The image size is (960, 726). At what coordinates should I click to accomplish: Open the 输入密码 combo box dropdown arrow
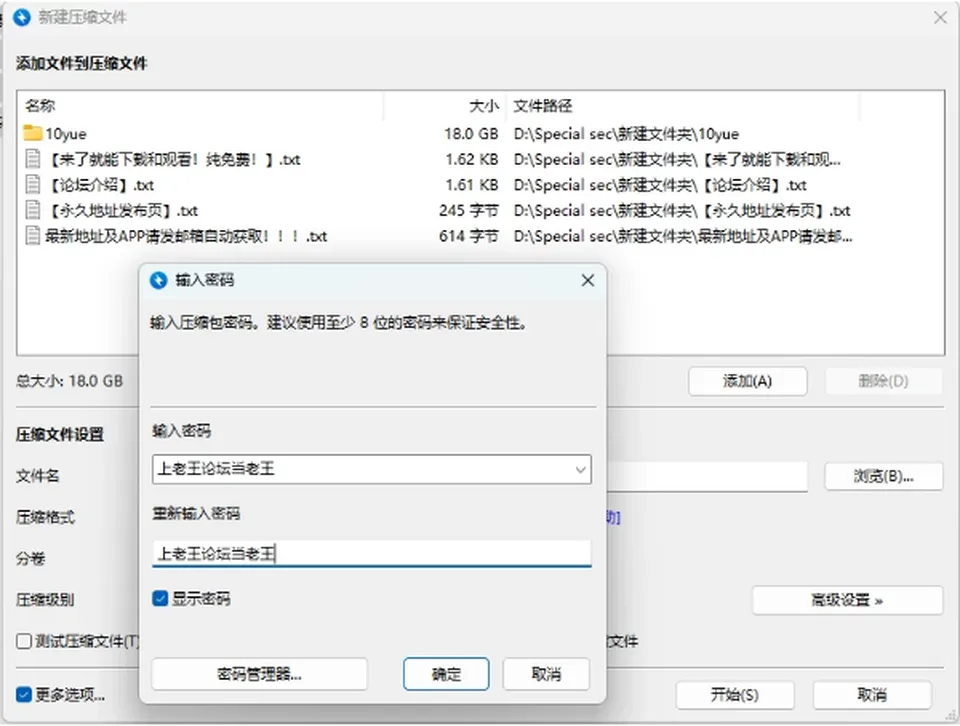pos(580,470)
